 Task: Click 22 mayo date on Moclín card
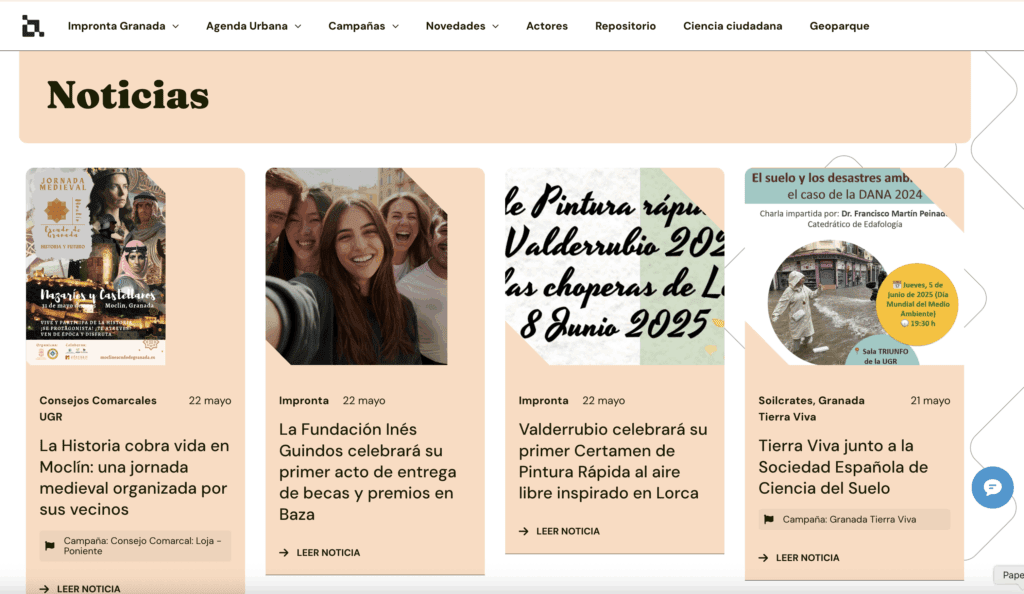point(210,401)
